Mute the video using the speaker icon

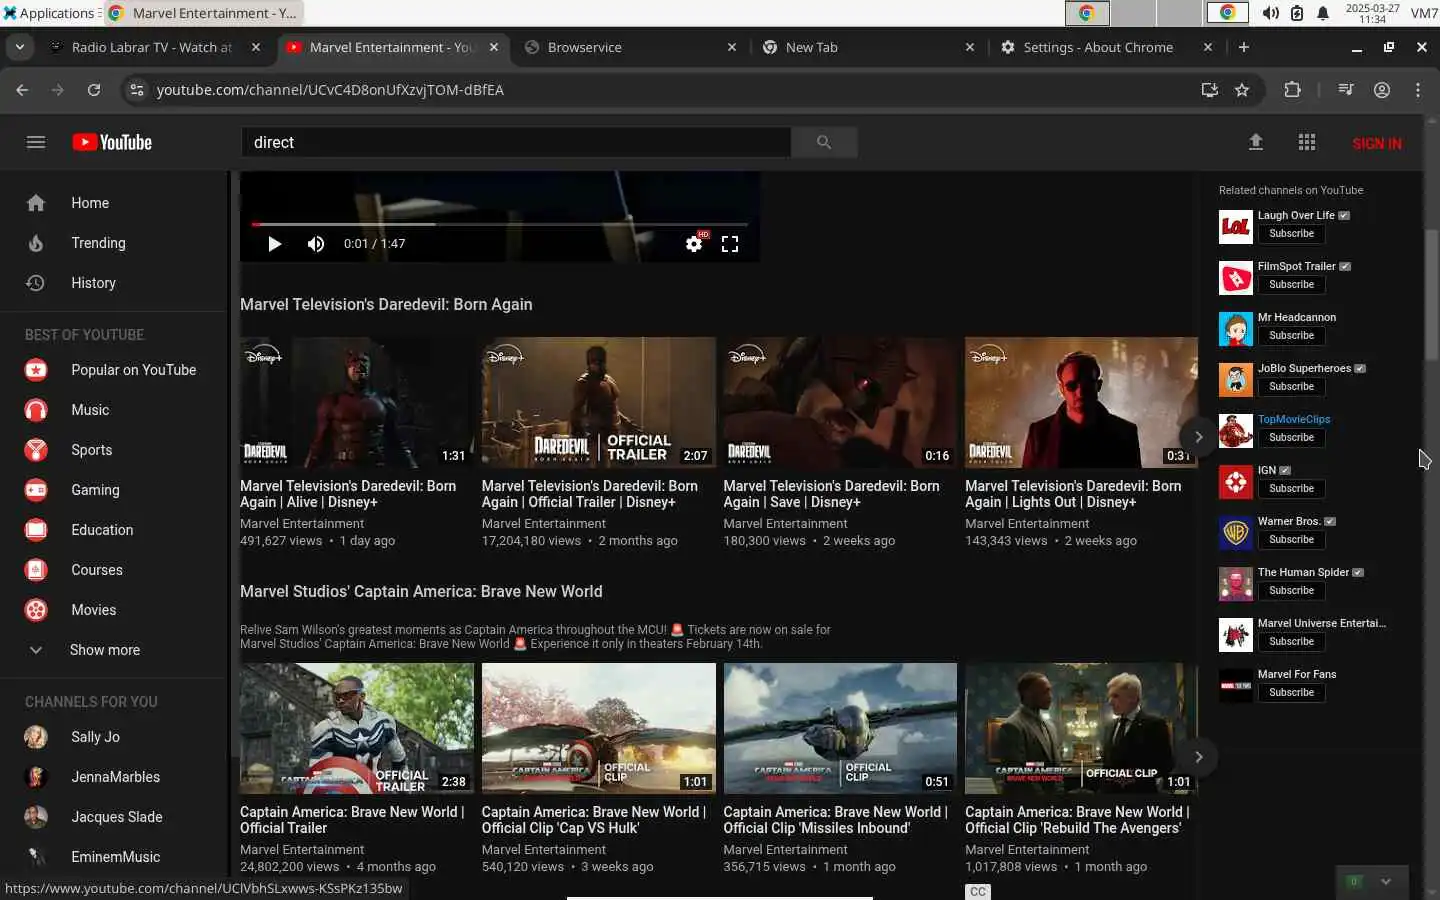pyautogui.click(x=316, y=244)
